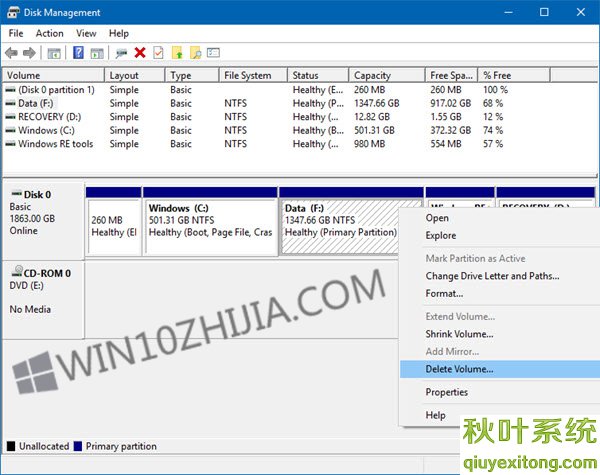Click the 74 % free cell
Viewport: 600px width, 475px height.
pos(493,130)
